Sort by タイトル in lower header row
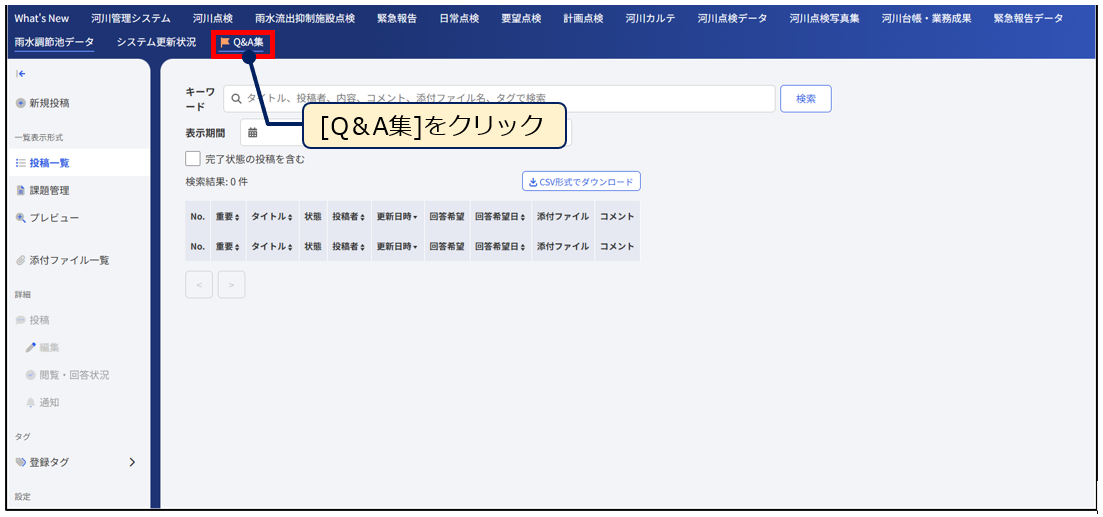 pos(272,247)
